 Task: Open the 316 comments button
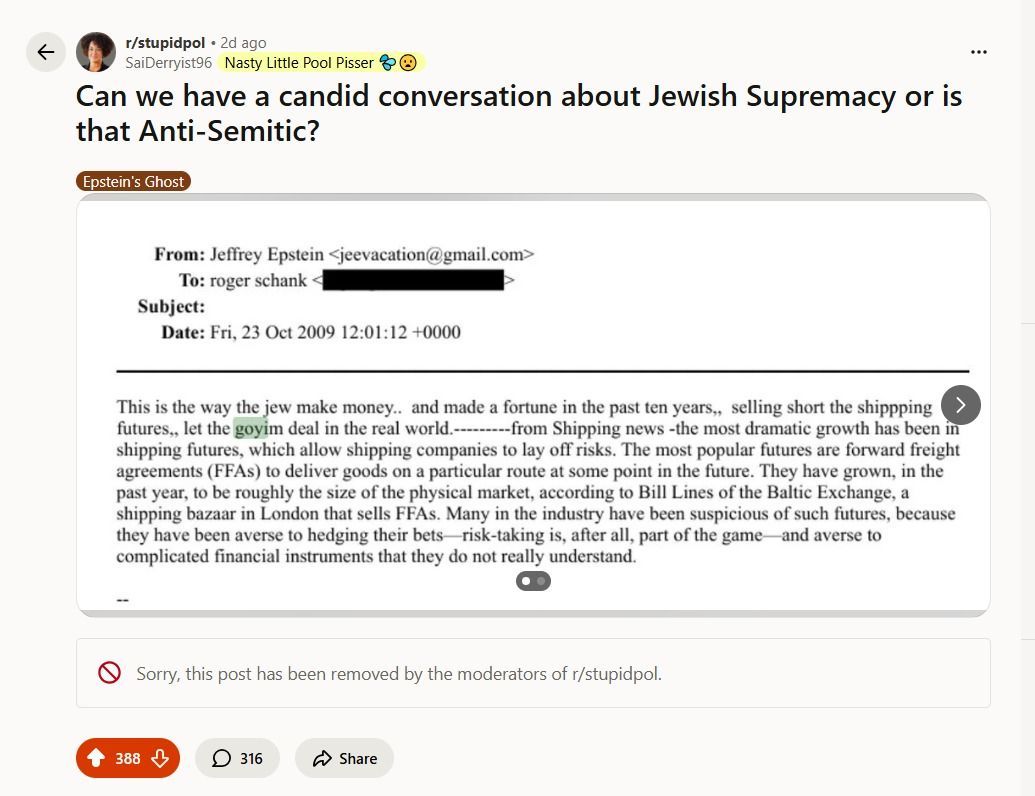238,758
